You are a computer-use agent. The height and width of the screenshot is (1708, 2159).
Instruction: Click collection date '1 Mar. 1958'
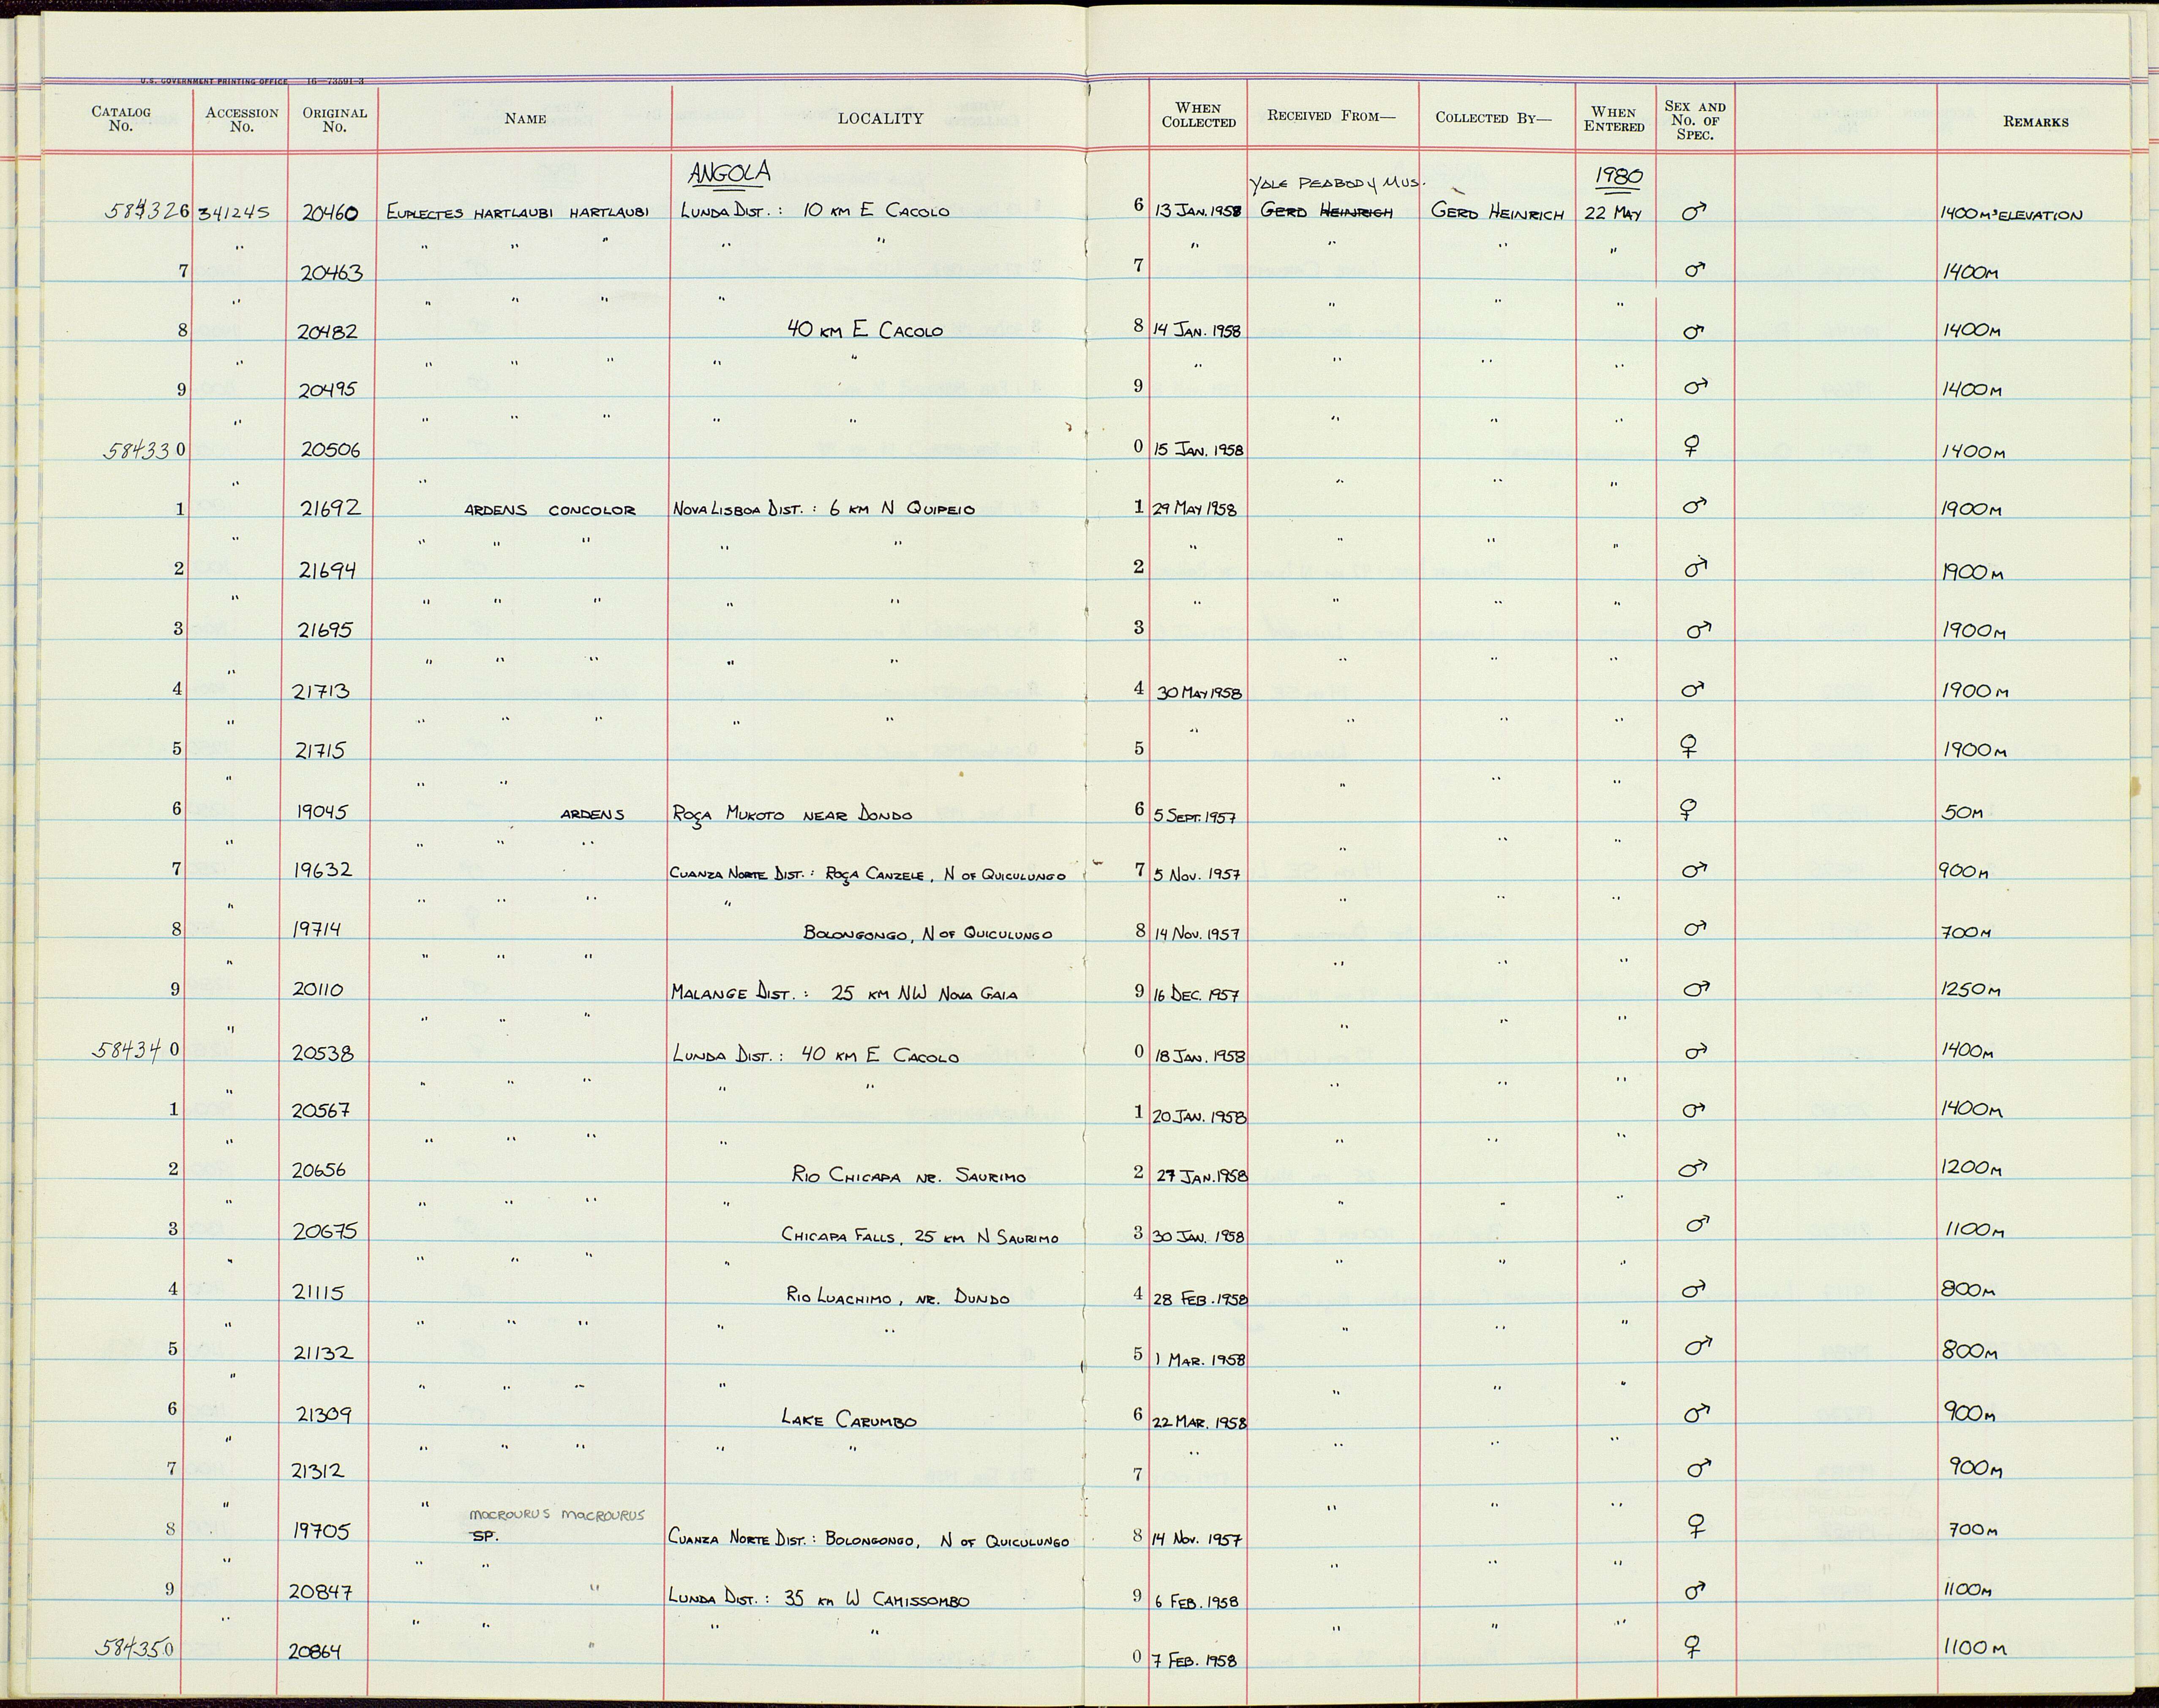point(1200,1360)
